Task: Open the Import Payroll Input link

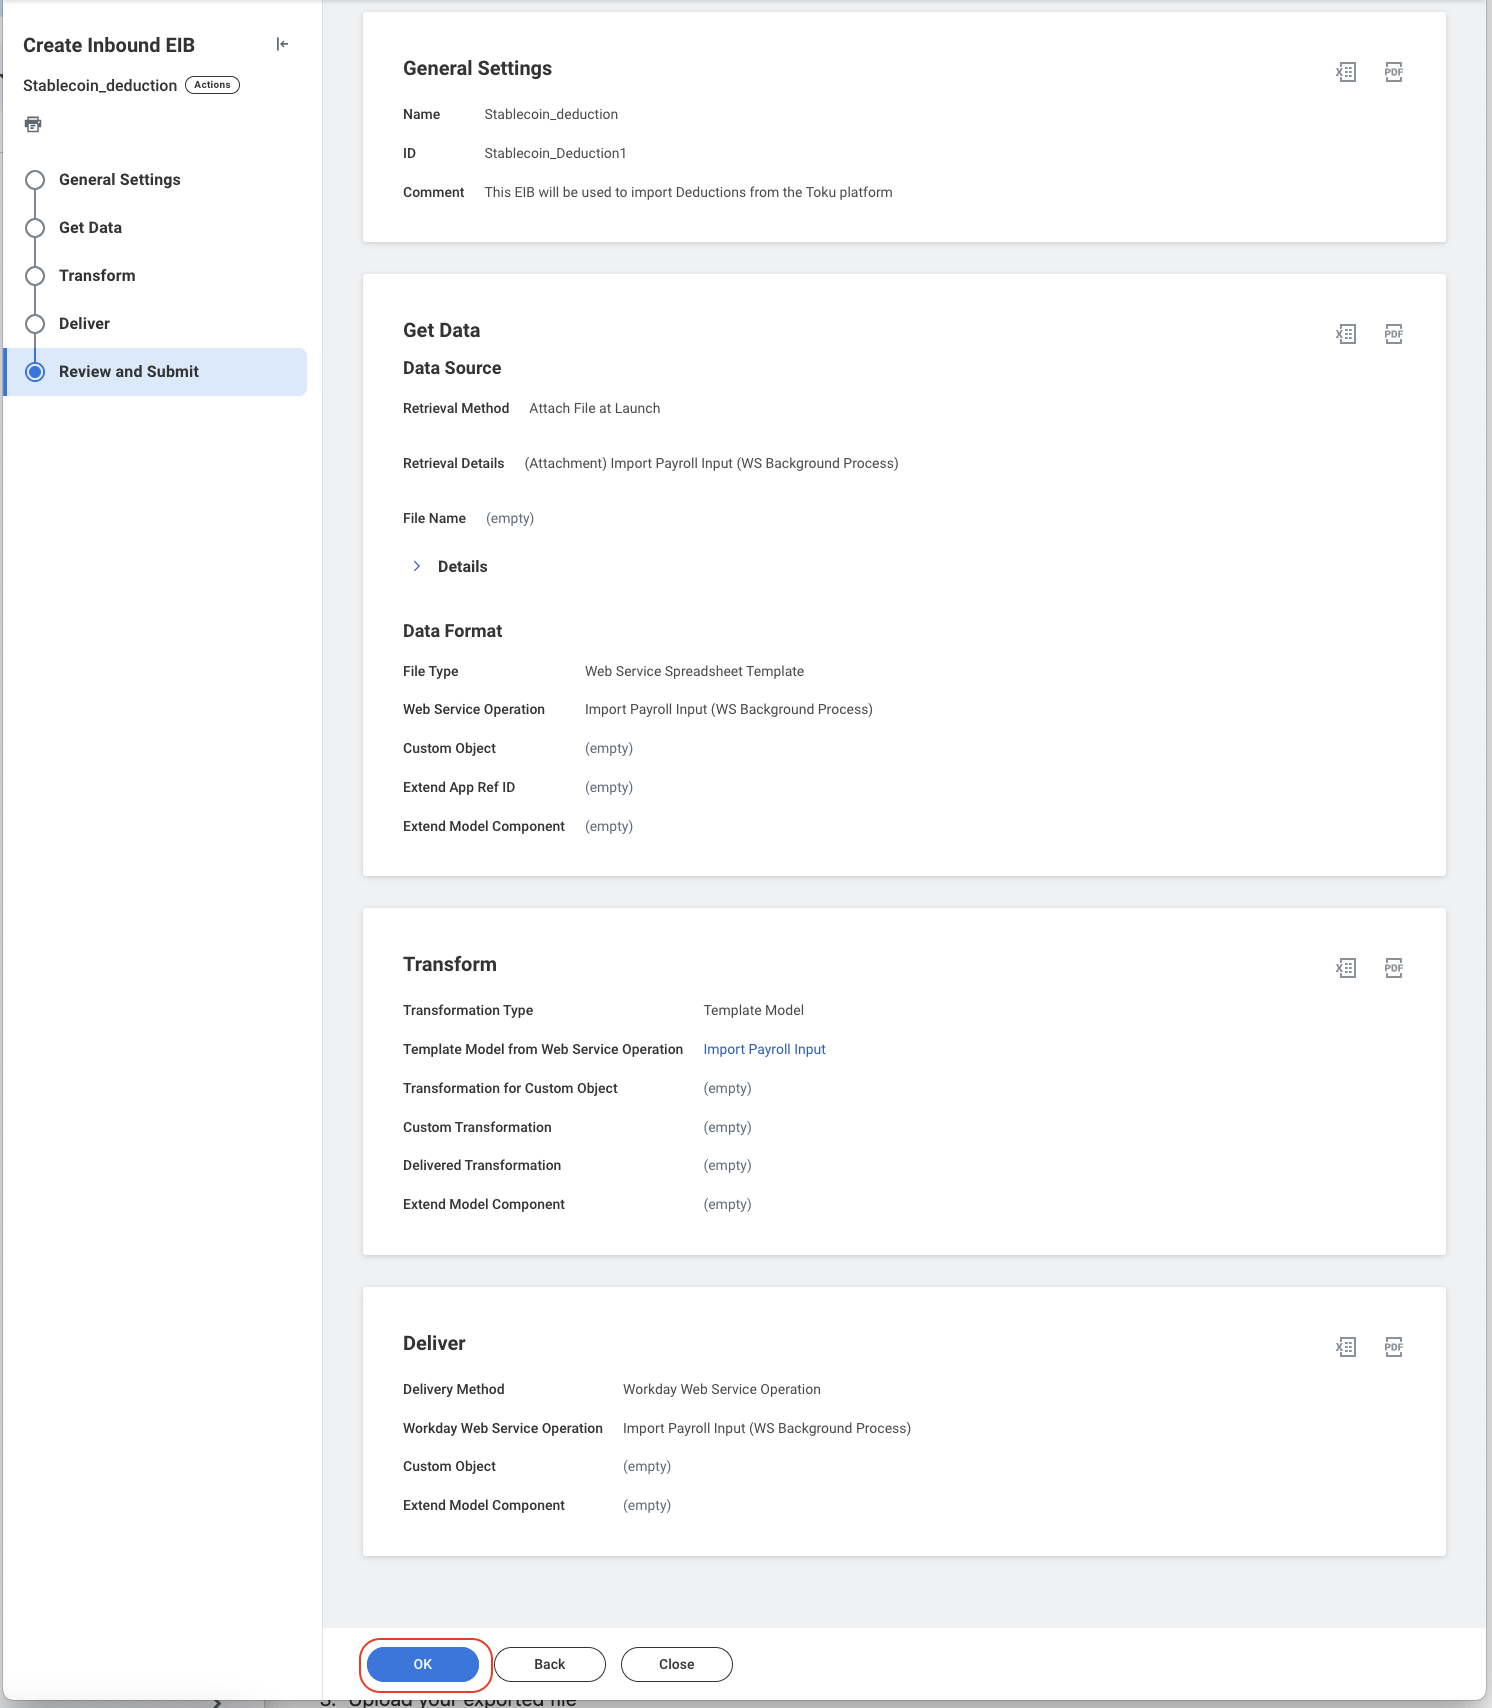Action: [x=764, y=1049]
